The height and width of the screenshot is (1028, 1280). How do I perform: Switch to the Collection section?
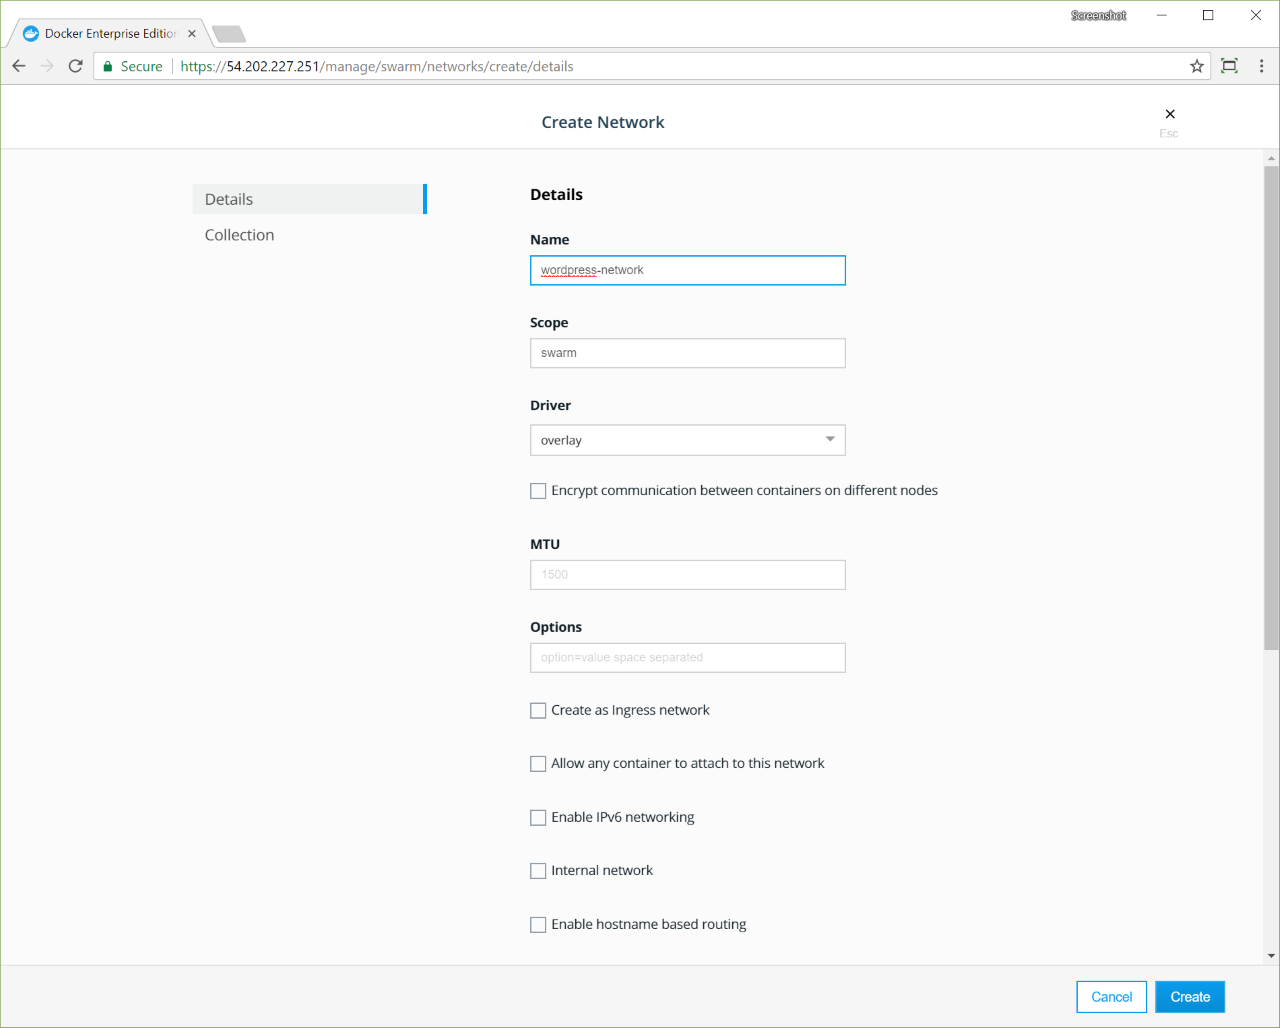[x=240, y=235]
